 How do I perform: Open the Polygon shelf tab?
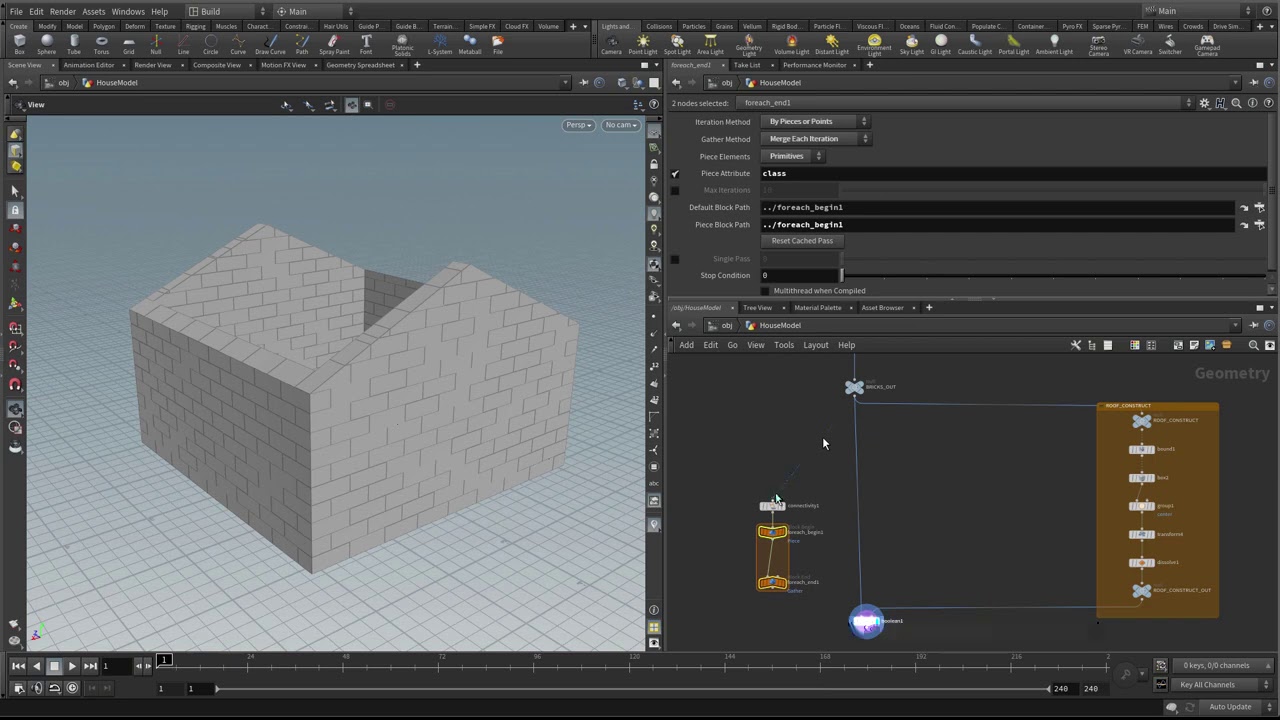pyautogui.click(x=104, y=26)
